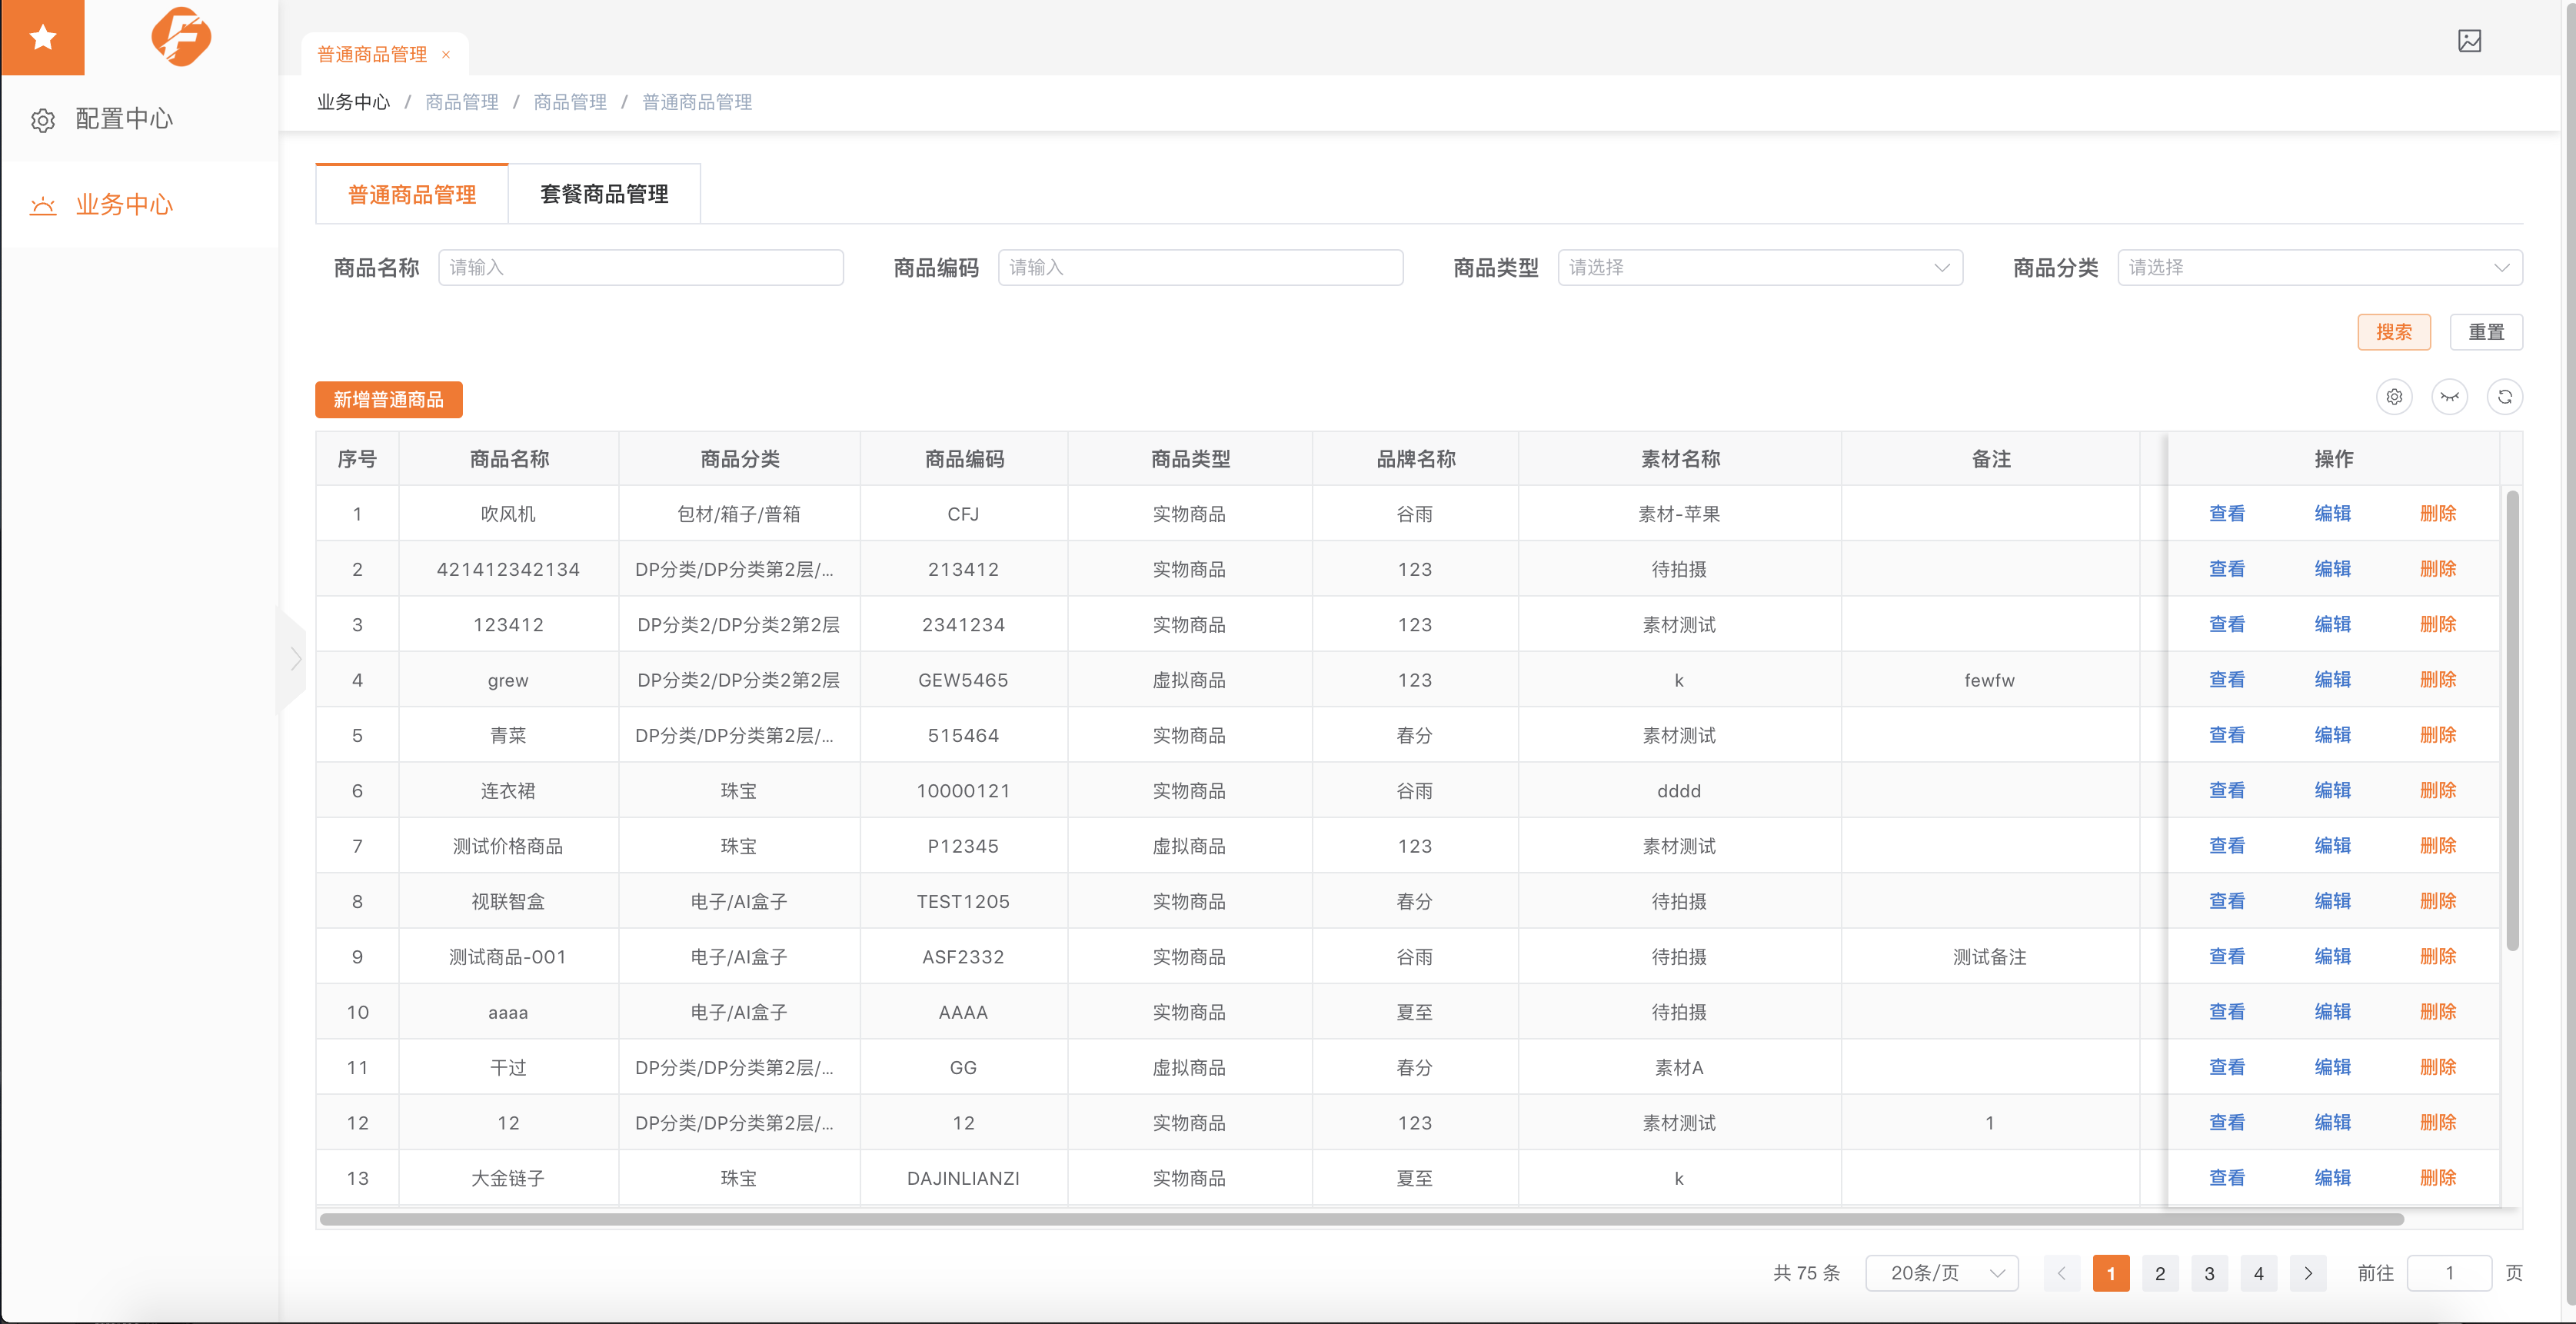2576x1324 pixels.
Task: Edit the 视联智盒 product
Action: [2333, 901]
